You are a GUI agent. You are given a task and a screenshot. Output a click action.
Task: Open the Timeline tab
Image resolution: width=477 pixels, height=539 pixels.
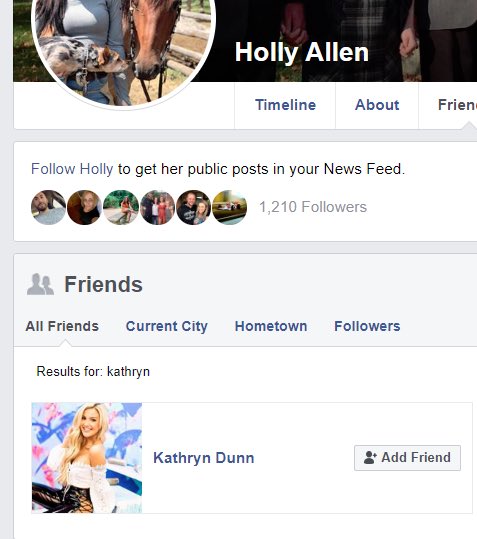click(x=285, y=105)
